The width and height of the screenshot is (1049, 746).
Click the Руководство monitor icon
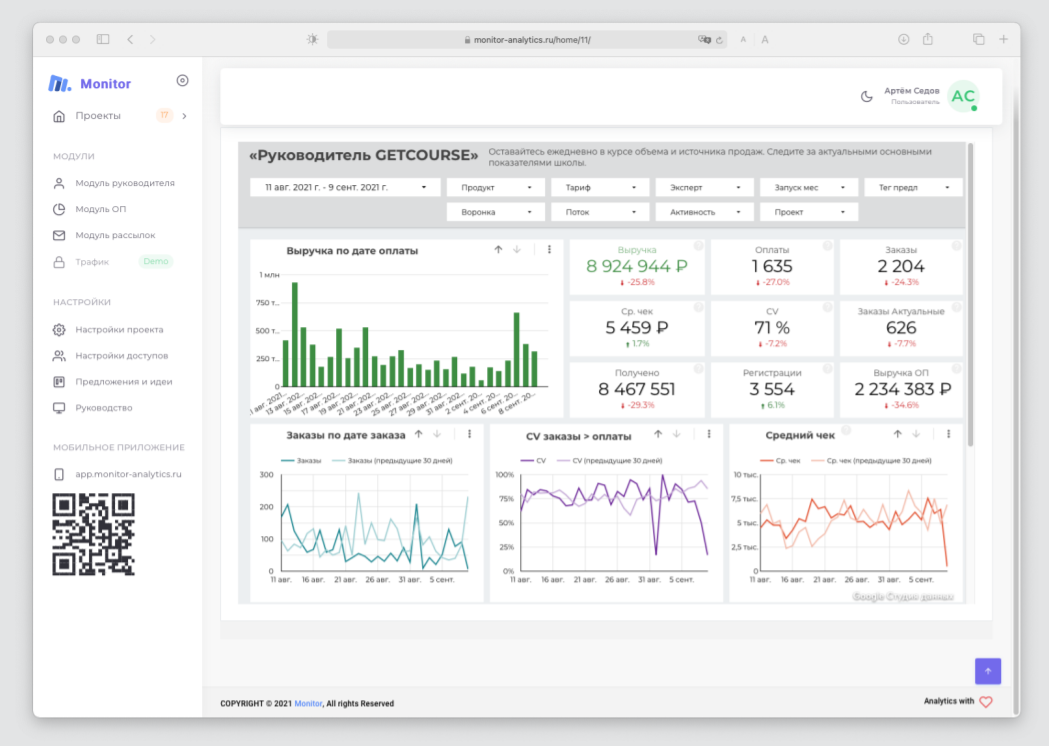click(x=59, y=407)
